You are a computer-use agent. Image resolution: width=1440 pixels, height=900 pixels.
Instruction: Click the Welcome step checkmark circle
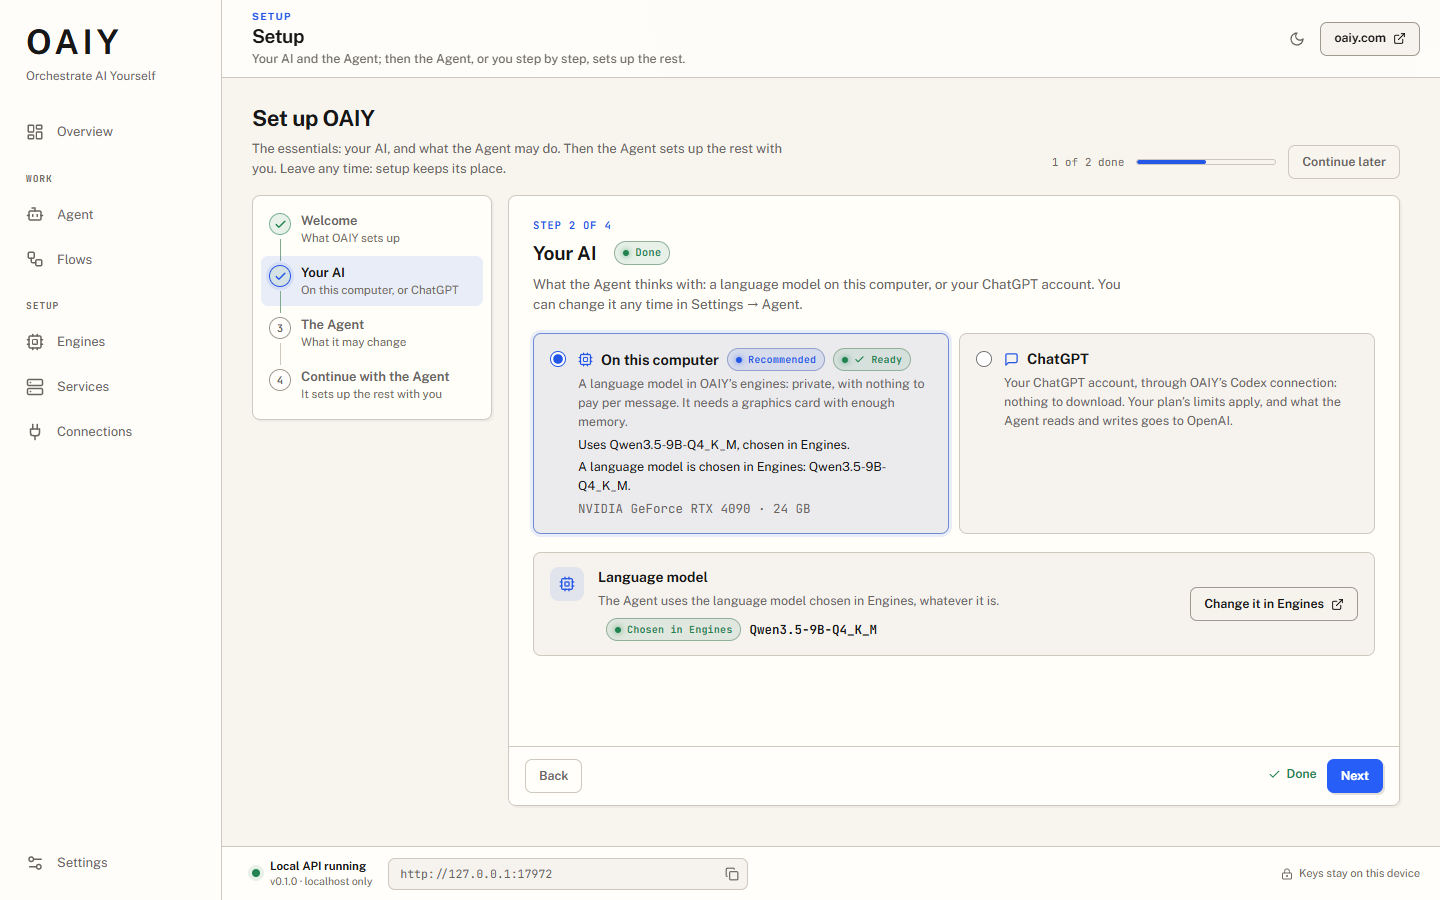click(280, 224)
